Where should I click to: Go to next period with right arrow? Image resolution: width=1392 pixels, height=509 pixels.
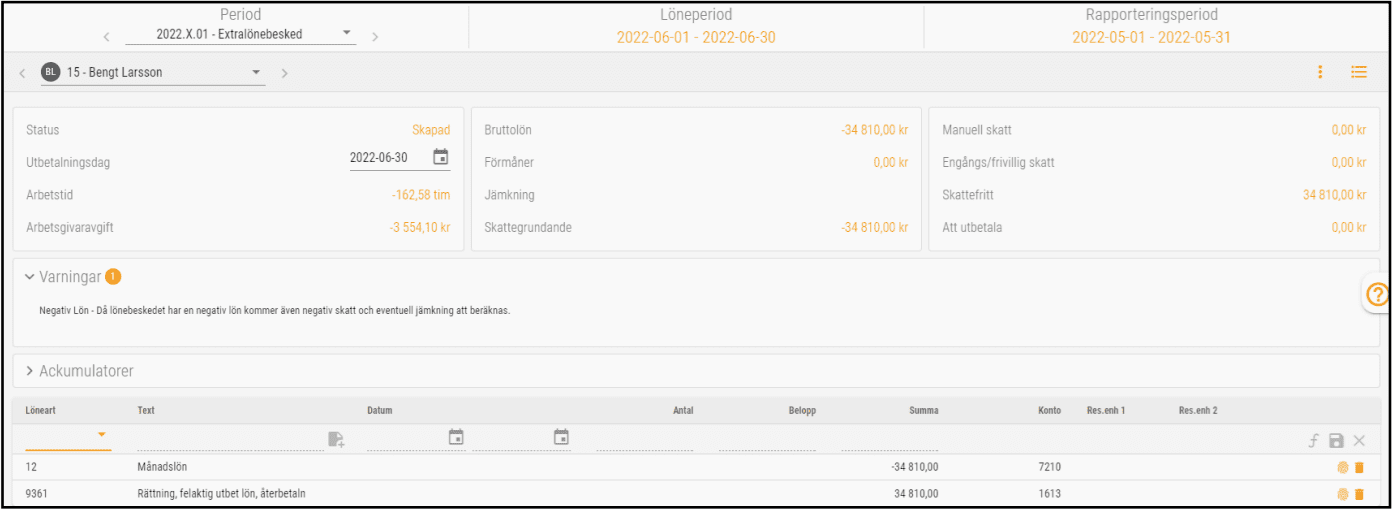pyautogui.click(x=375, y=37)
